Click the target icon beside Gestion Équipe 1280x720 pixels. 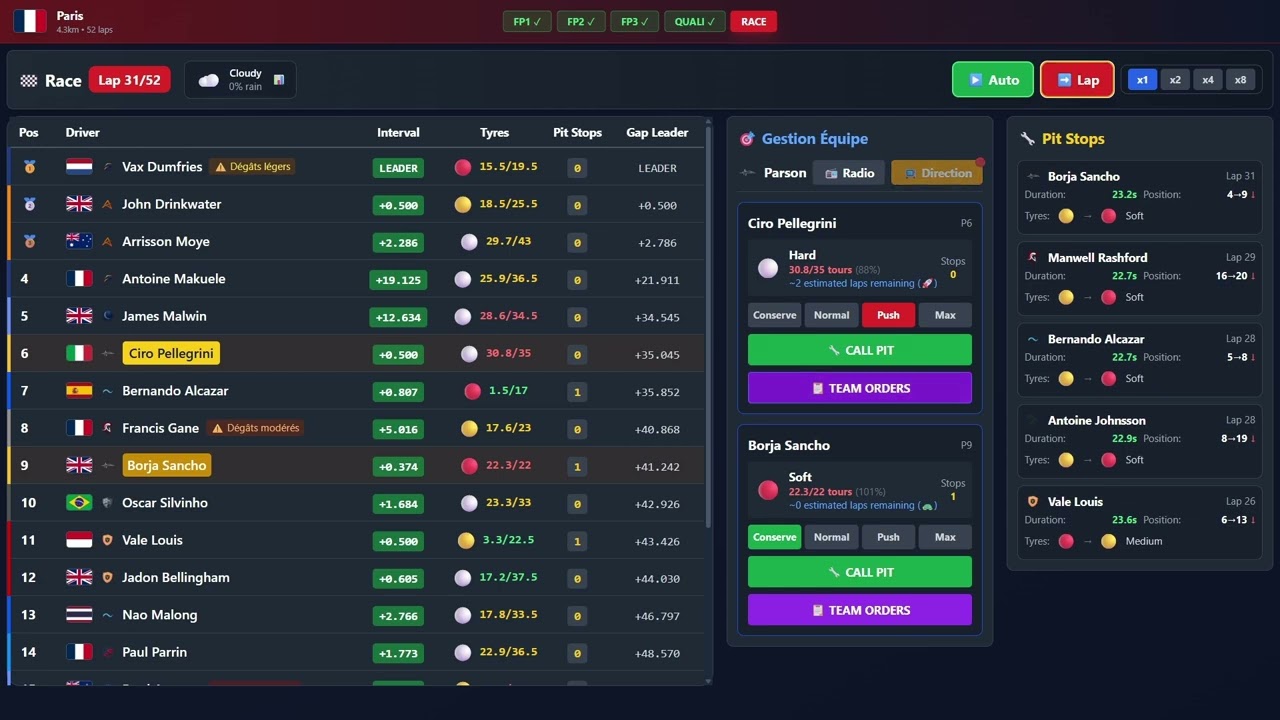[x=746, y=139]
